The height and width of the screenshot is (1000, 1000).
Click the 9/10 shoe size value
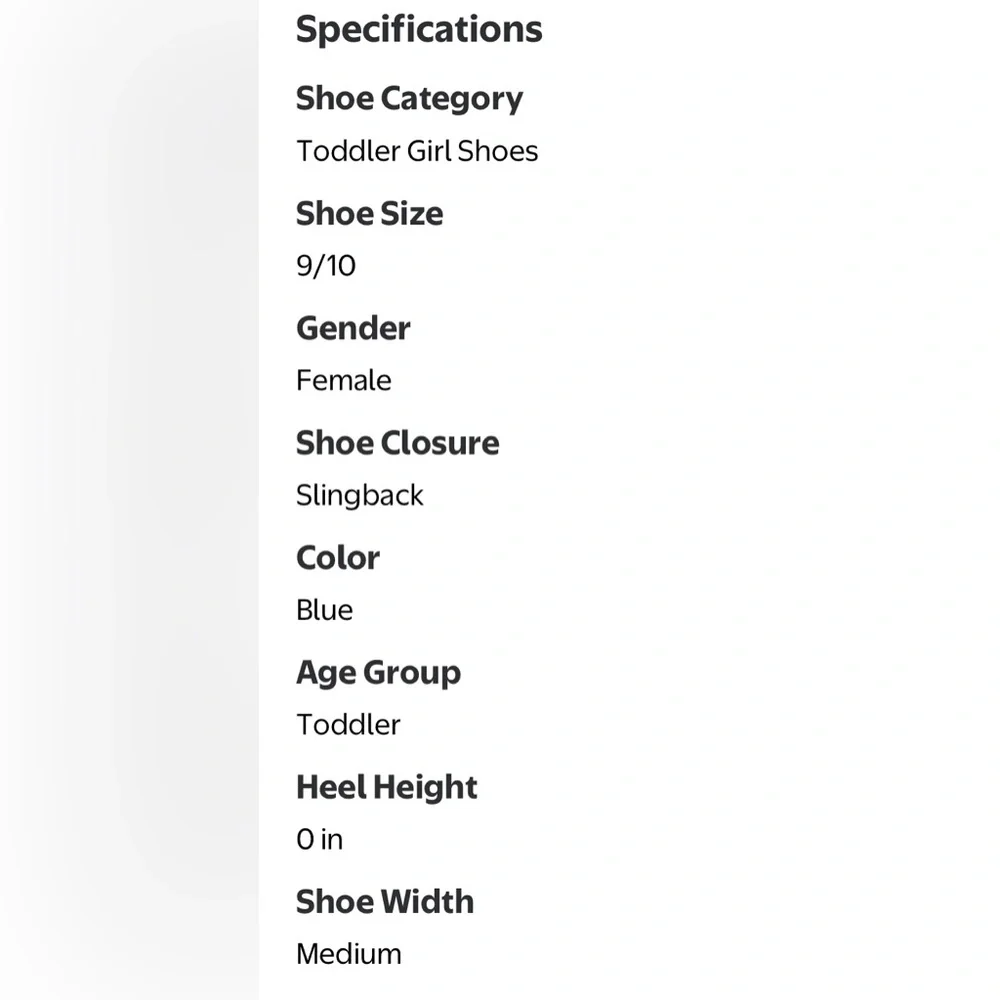326,266
